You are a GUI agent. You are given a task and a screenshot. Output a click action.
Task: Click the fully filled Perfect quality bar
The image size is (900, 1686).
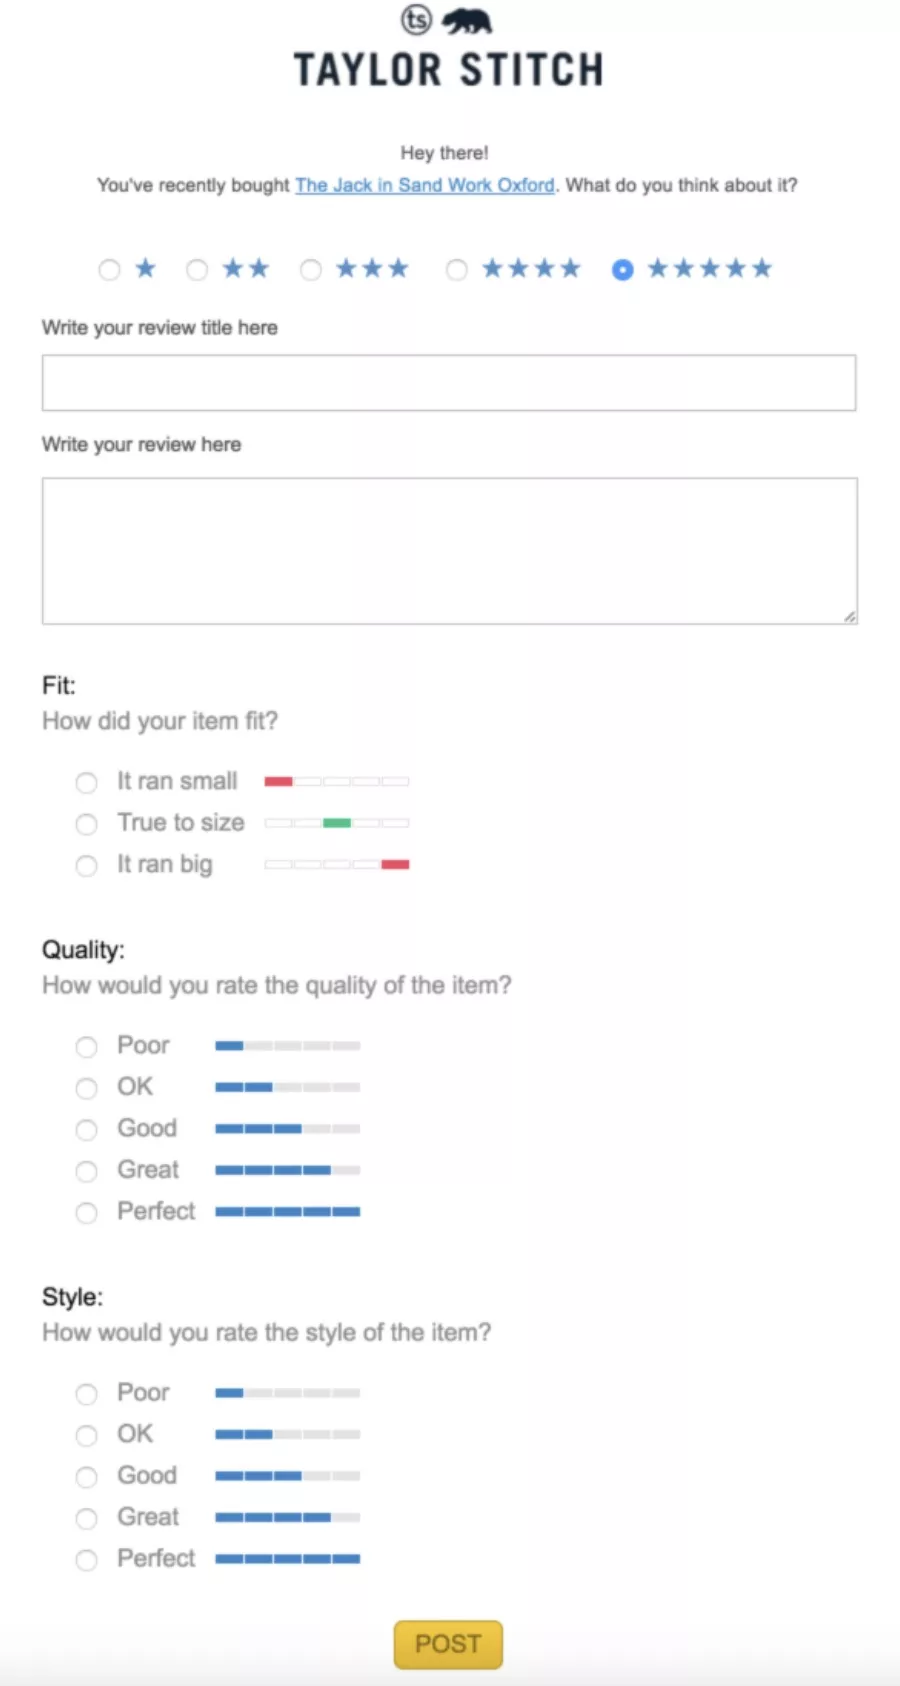tap(287, 1211)
